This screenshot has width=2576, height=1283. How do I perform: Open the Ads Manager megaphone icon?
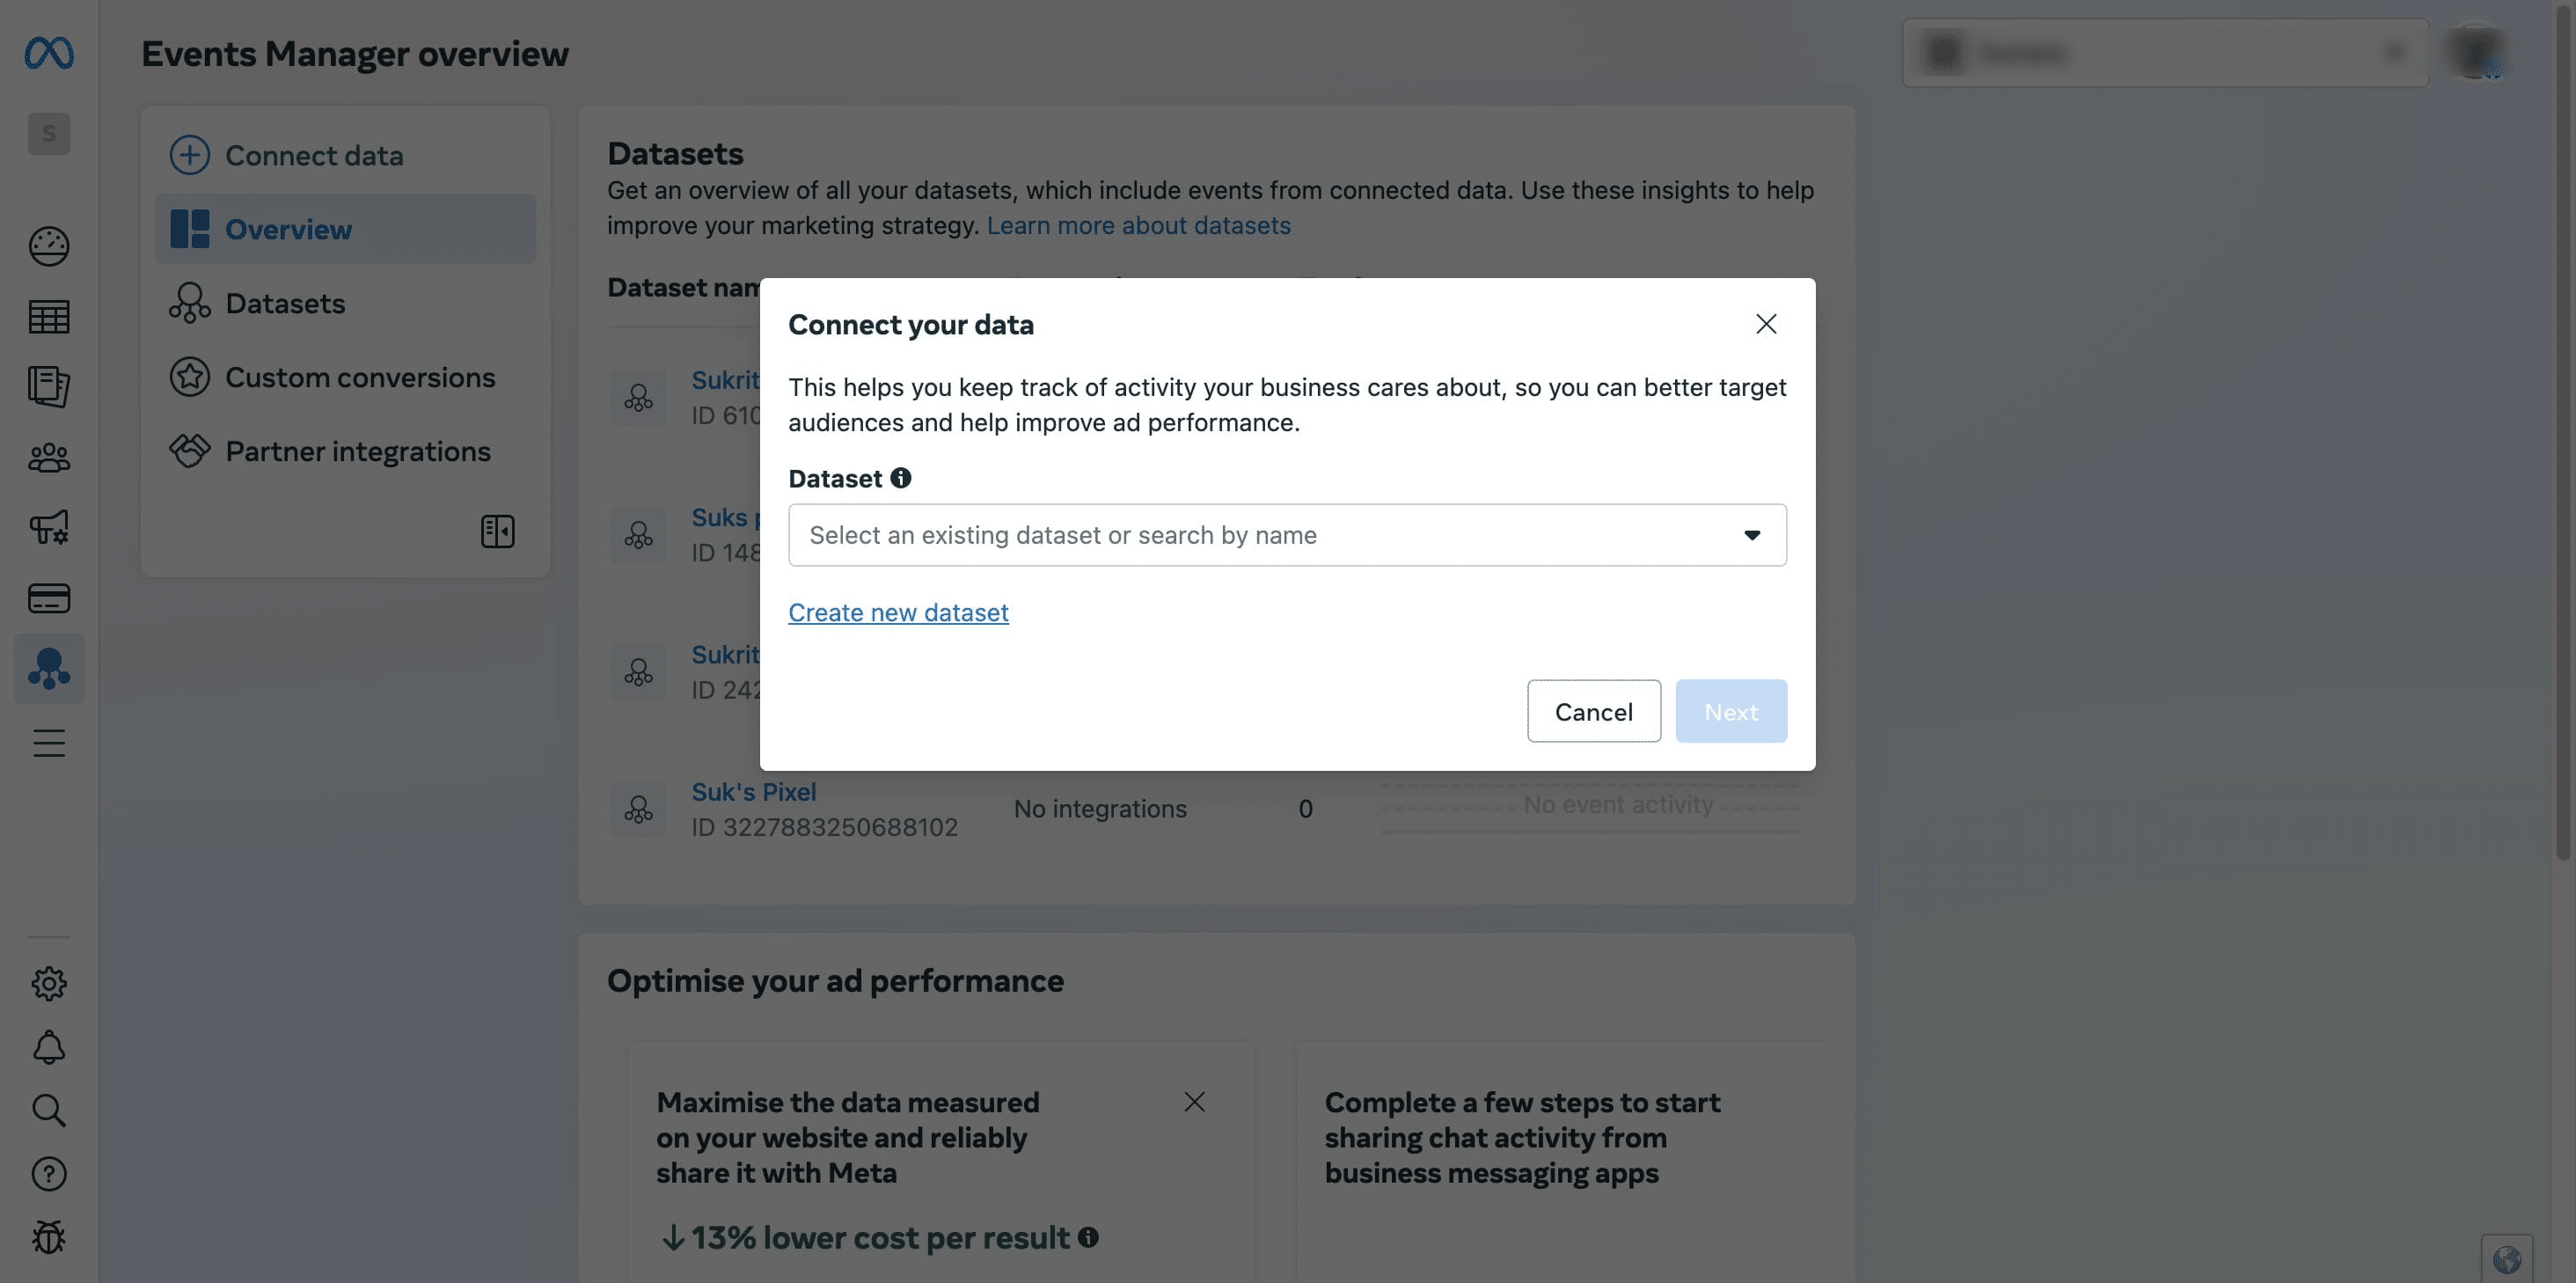point(49,527)
